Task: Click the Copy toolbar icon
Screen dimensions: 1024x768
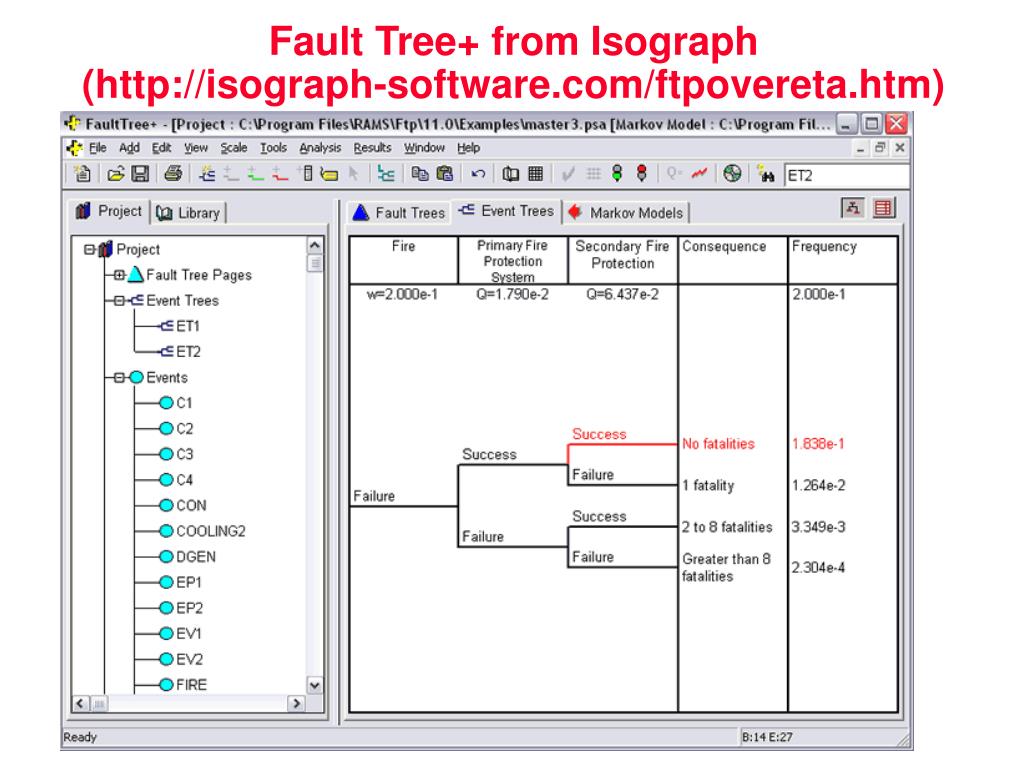Action: coord(420,174)
